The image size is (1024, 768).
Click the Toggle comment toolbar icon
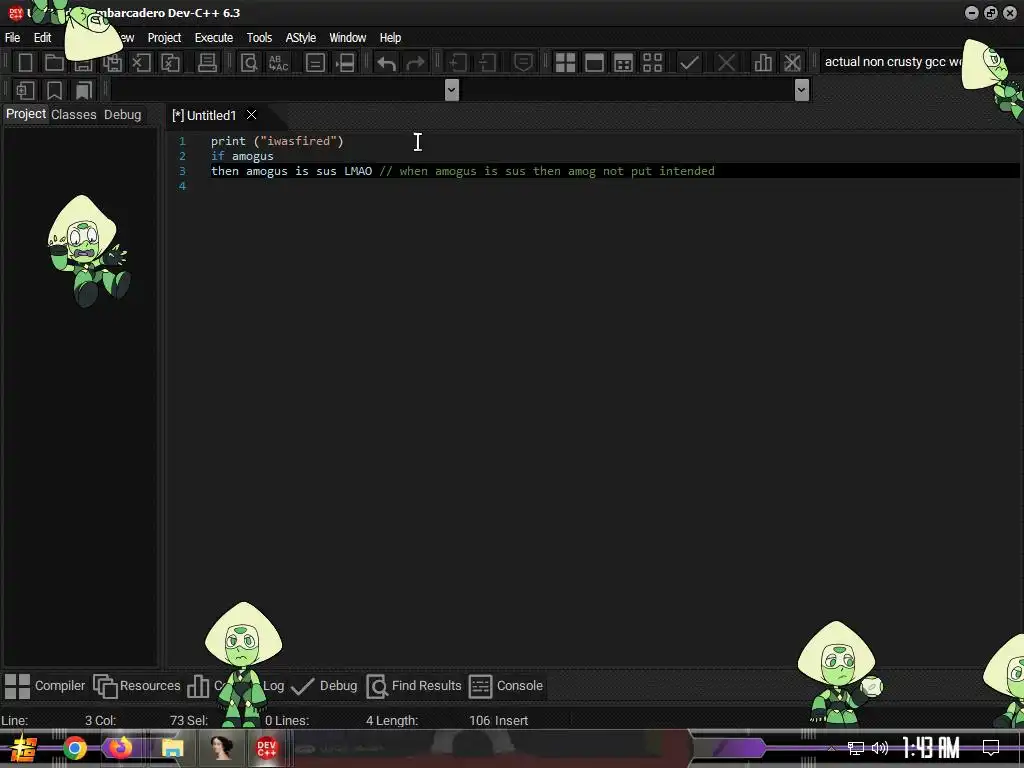tap(523, 63)
